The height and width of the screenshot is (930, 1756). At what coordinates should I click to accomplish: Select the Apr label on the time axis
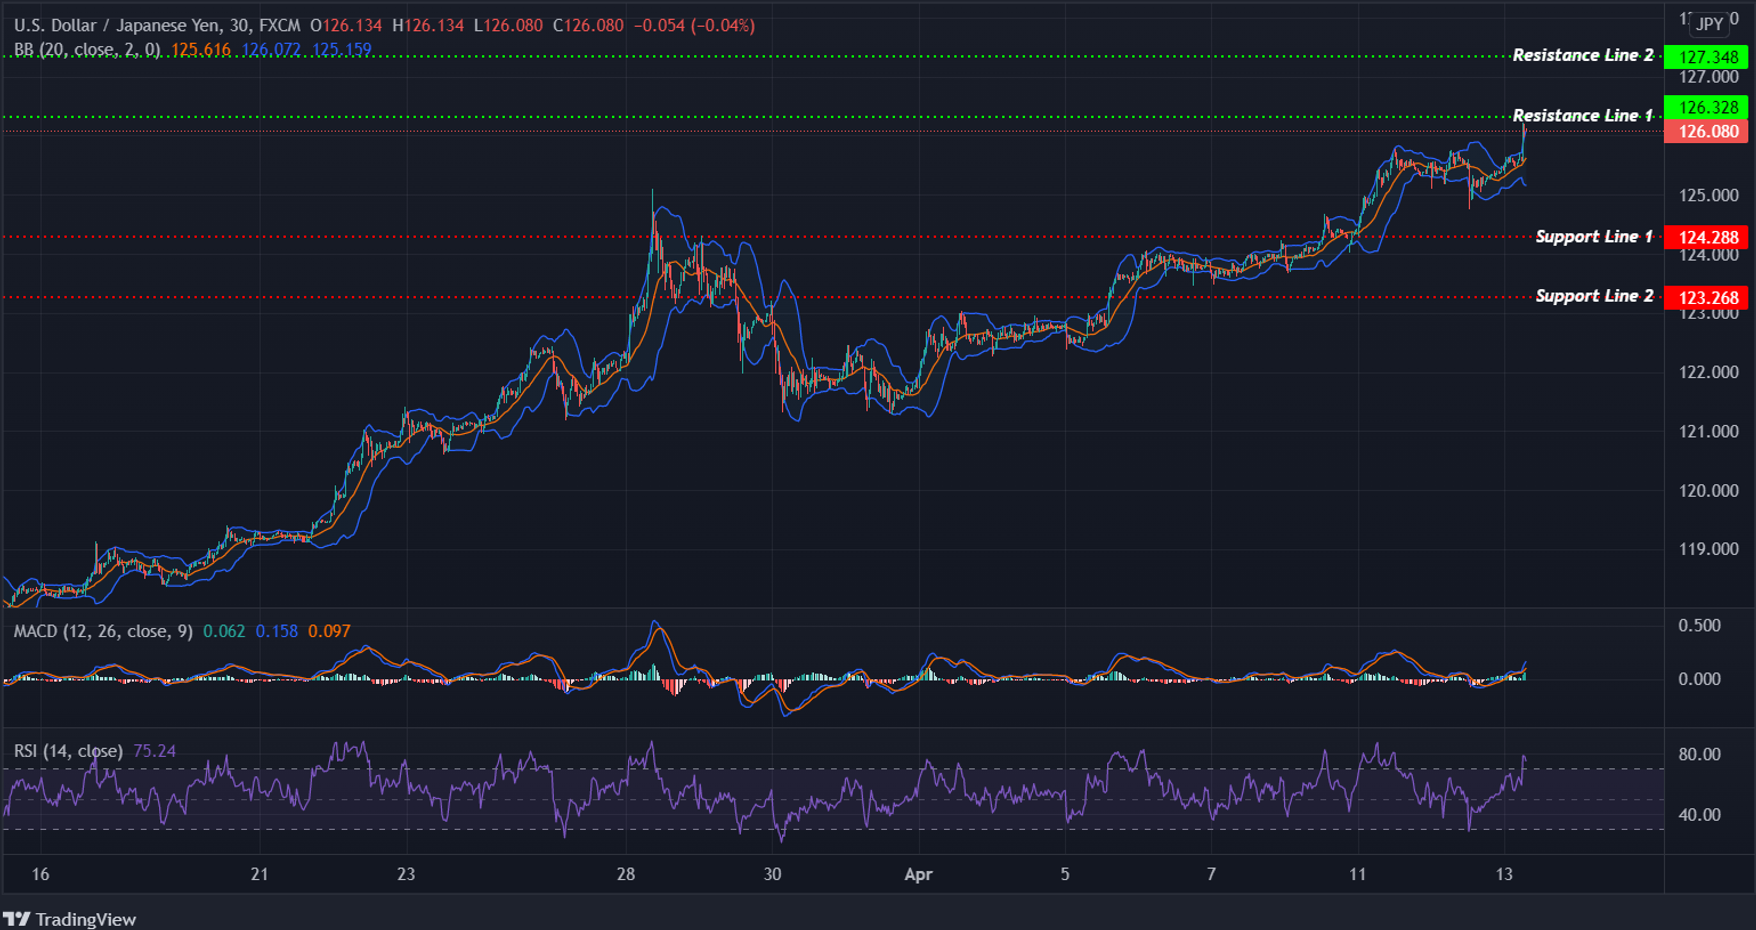click(x=917, y=874)
